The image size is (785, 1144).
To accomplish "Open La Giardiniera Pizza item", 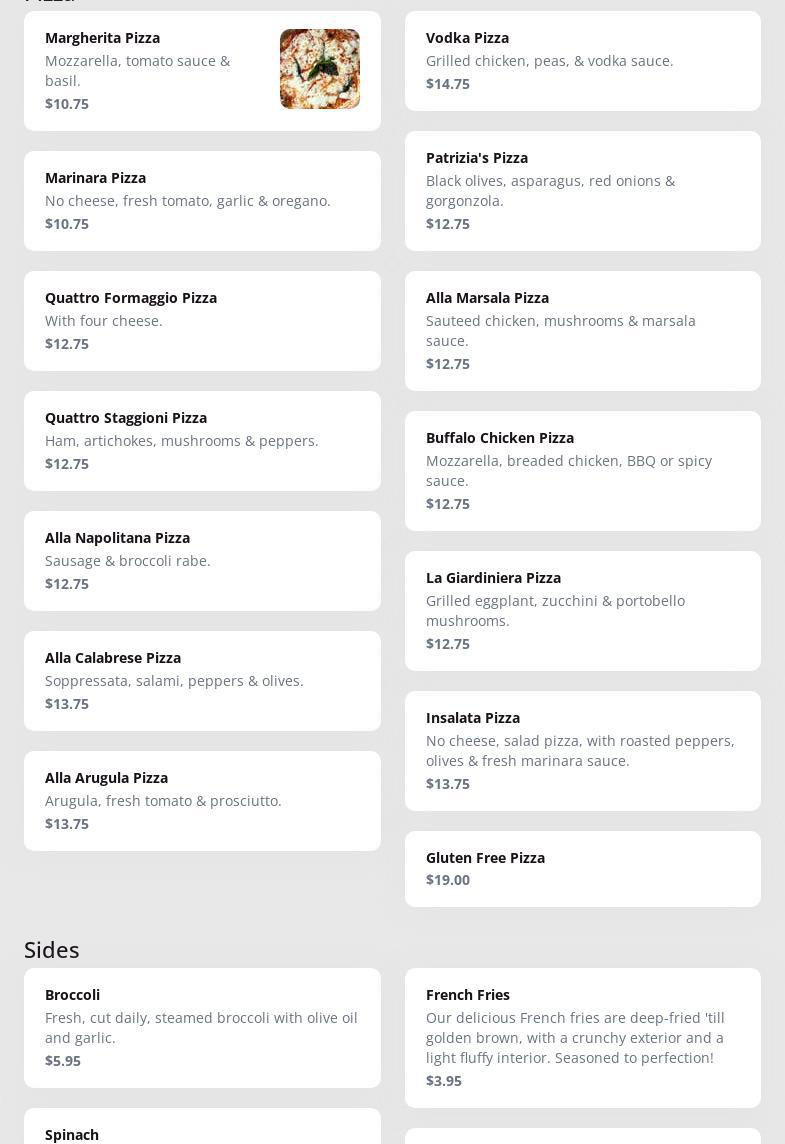I will click(x=582, y=611).
